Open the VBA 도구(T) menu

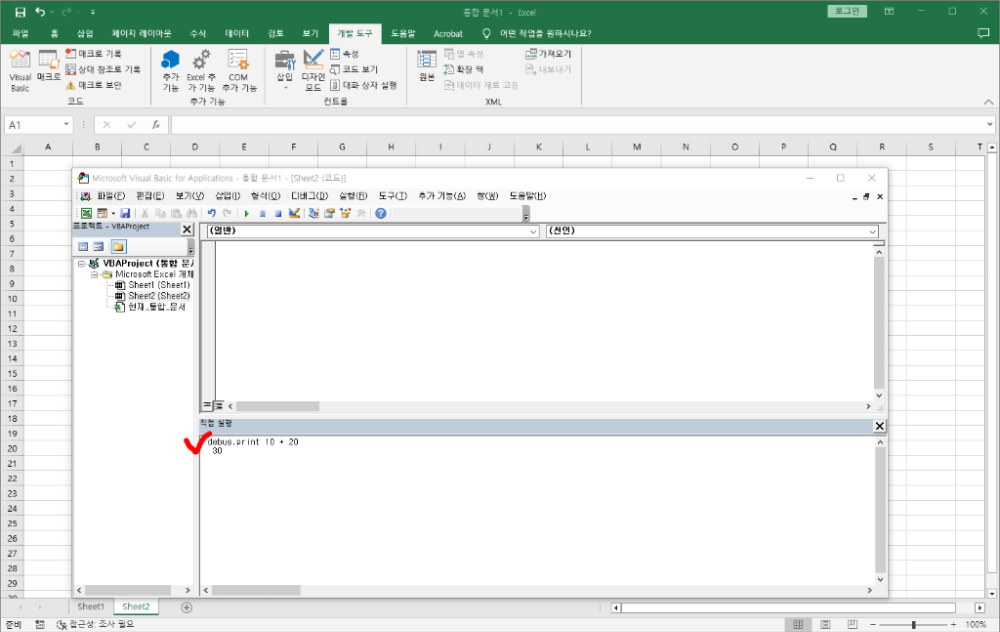pos(393,196)
